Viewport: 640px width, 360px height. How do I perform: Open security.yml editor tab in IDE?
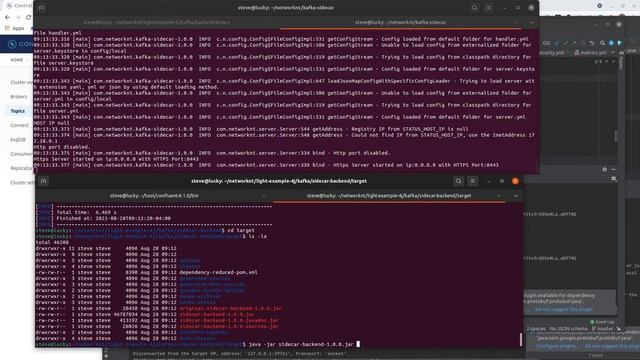pyautogui.click(x=552, y=53)
